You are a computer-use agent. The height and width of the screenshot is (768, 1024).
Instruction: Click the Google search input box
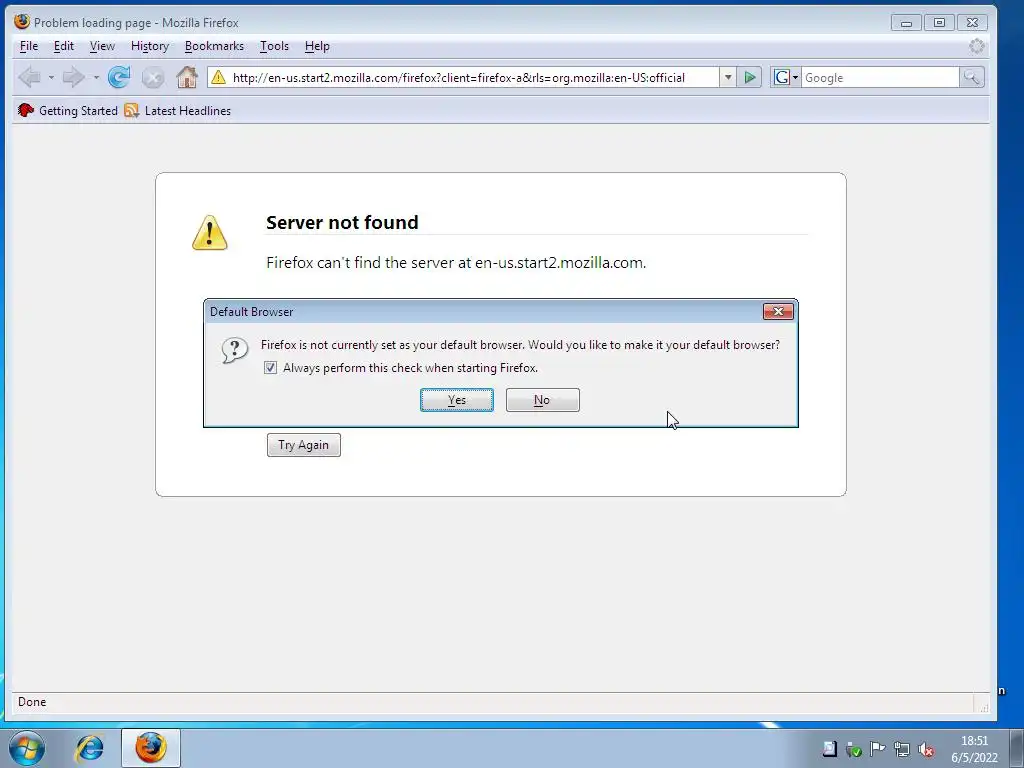[x=880, y=78]
